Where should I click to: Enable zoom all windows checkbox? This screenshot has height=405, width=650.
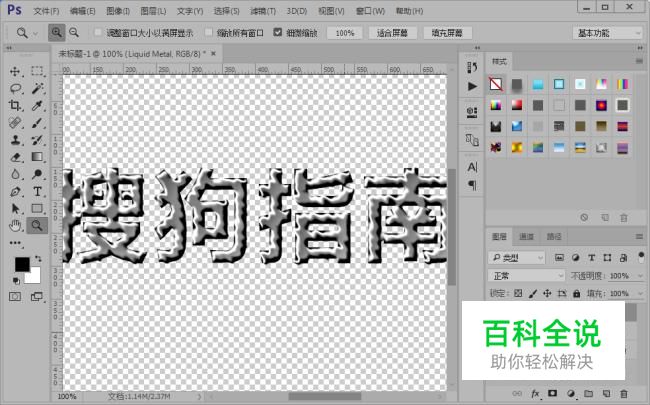(209, 32)
